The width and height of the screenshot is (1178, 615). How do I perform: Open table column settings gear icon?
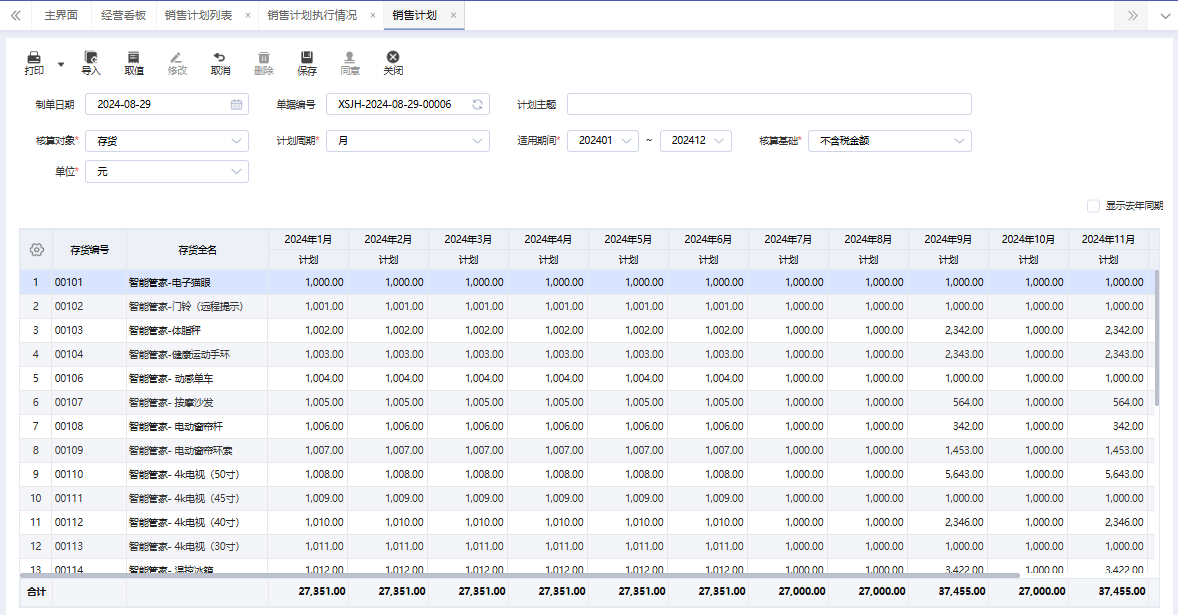(x=37, y=249)
